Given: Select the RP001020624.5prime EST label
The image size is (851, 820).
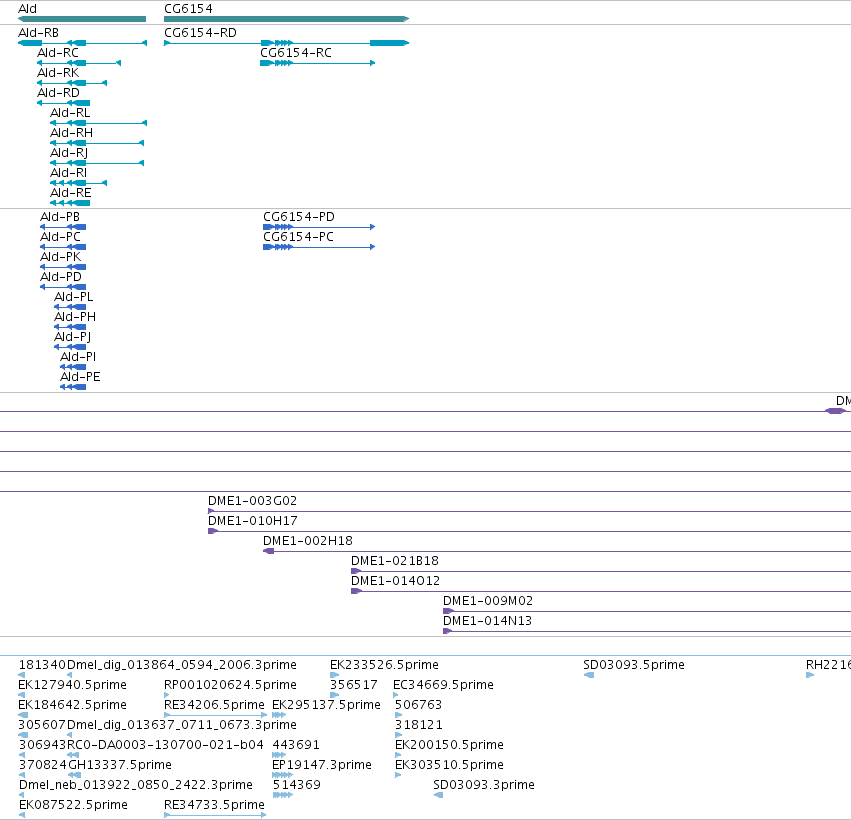Looking at the screenshot, I should [x=230, y=685].
